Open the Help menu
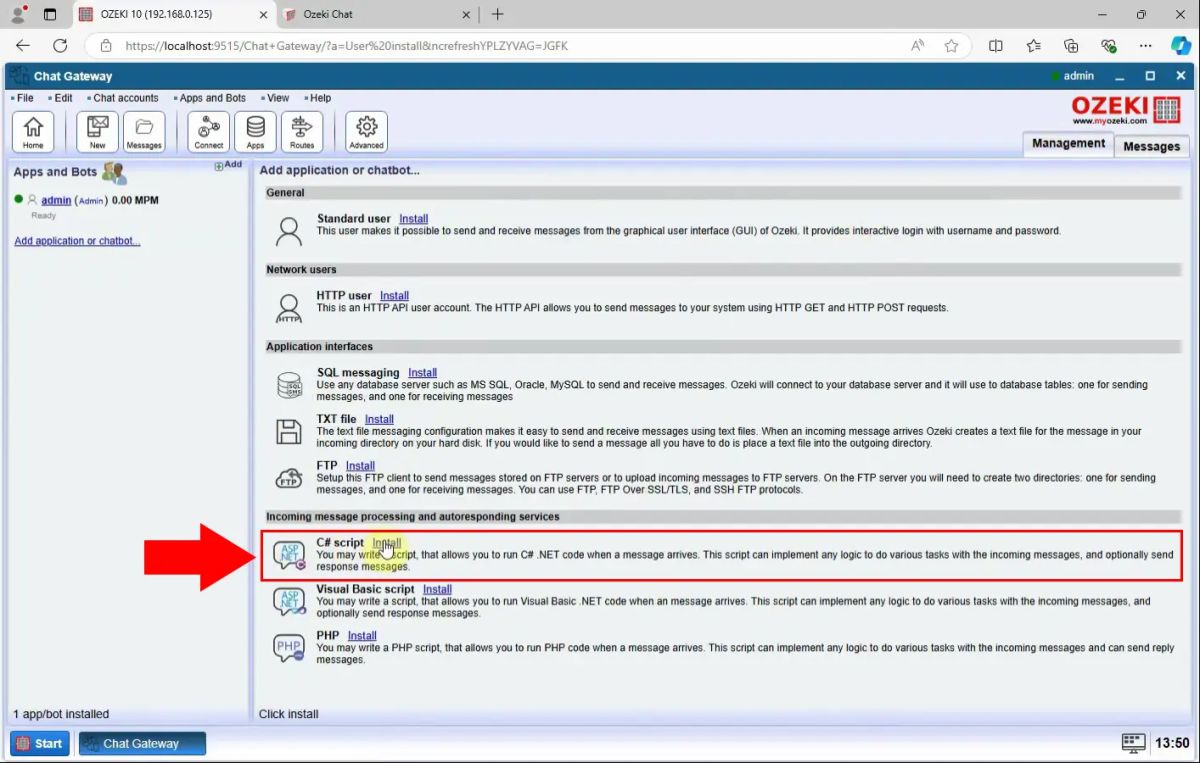Viewport: 1200px width, 763px height. 320,98
